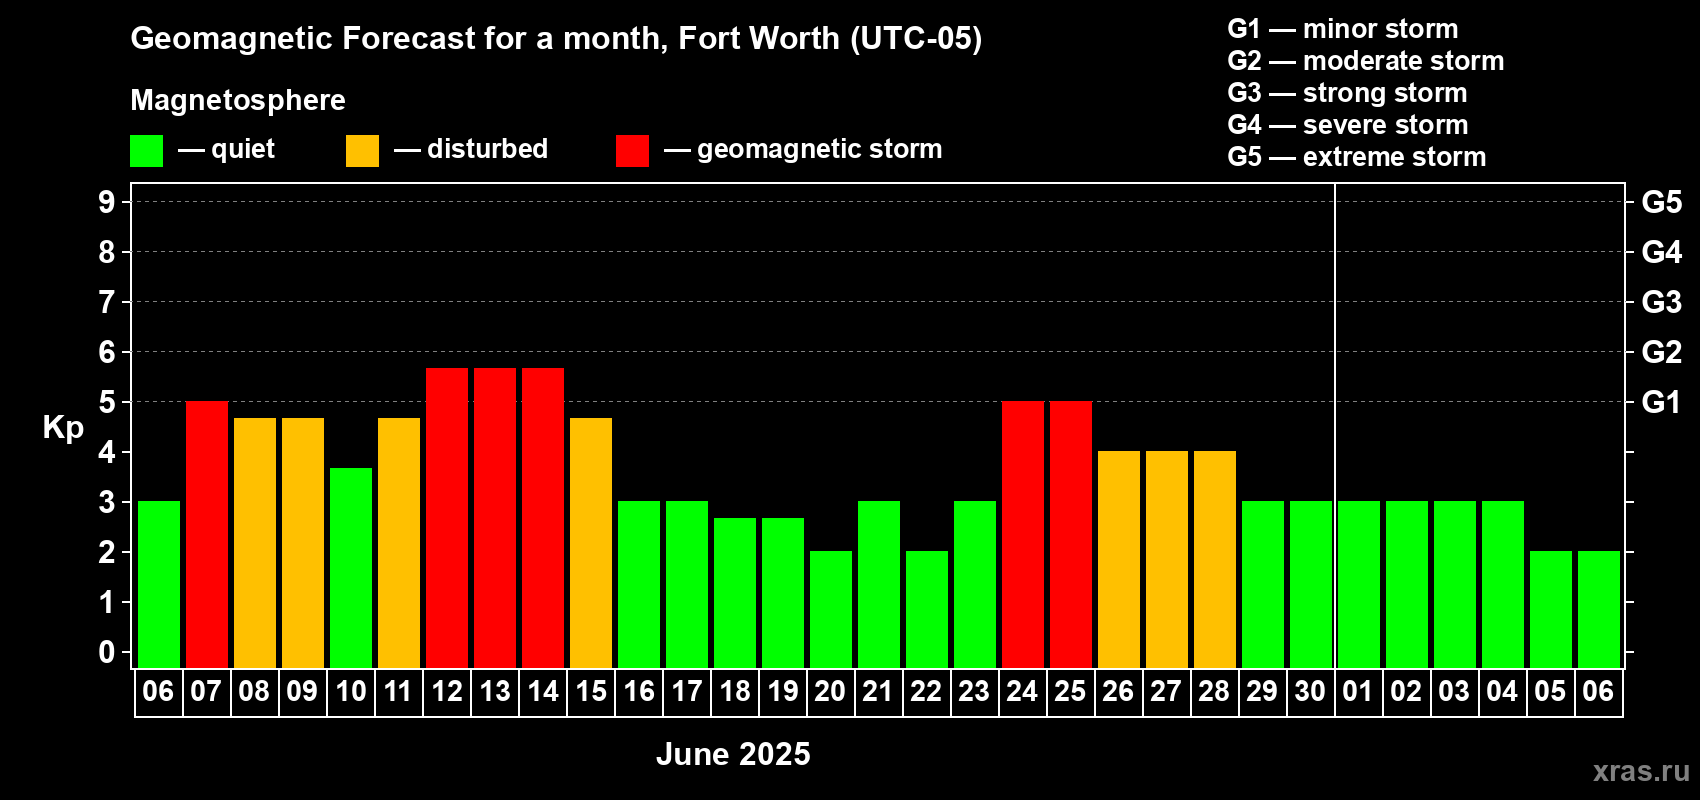Click the G3 label on right axis
Viewport: 1700px width, 800px height.
tap(1661, 302)
